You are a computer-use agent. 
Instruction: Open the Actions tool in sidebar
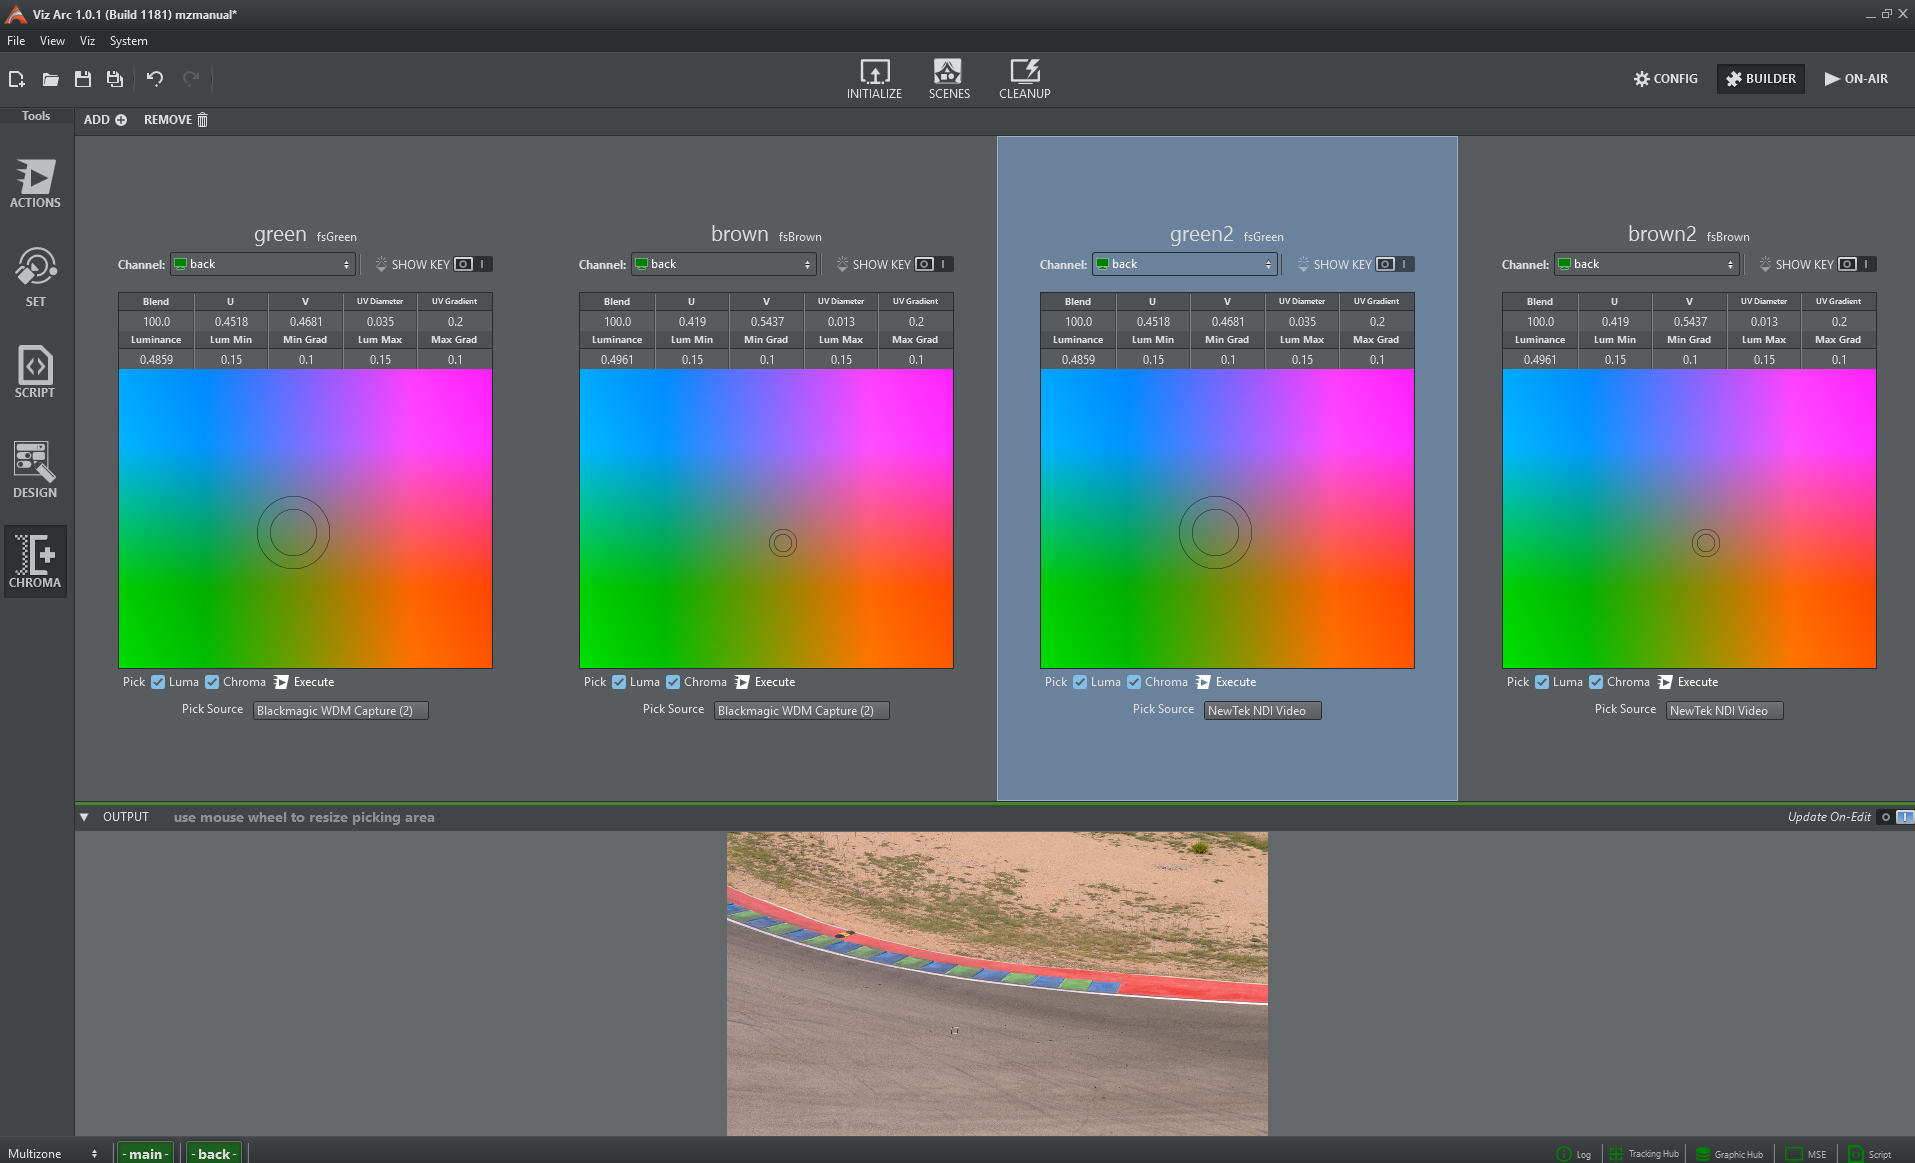[35, 183]
